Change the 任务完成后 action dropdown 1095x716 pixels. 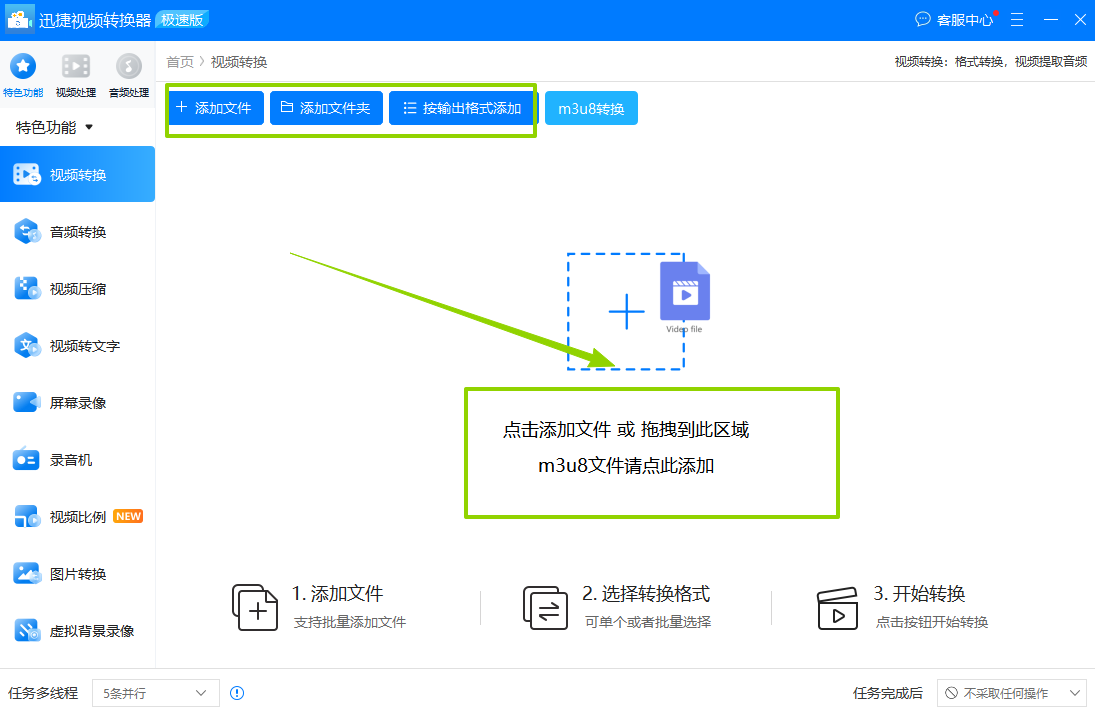pos(1012,693)
